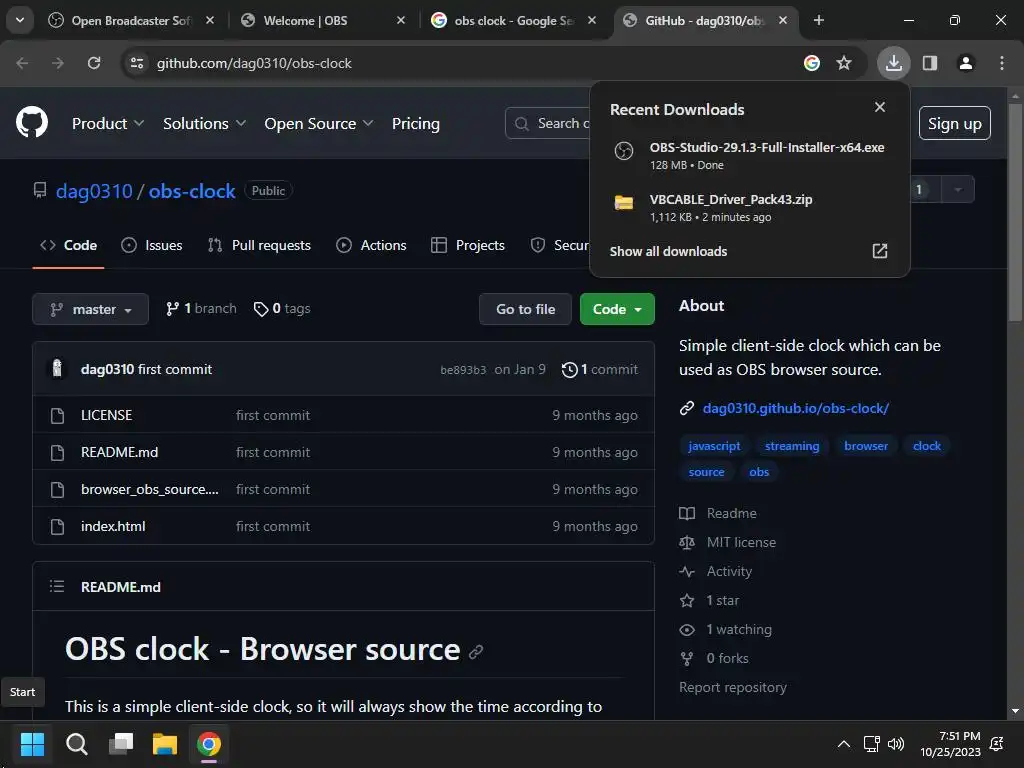Image resolution: width=1024 pixels, height=768 pixels.
Task: Open File Explorer from taskbar
Action: [165, 744]
